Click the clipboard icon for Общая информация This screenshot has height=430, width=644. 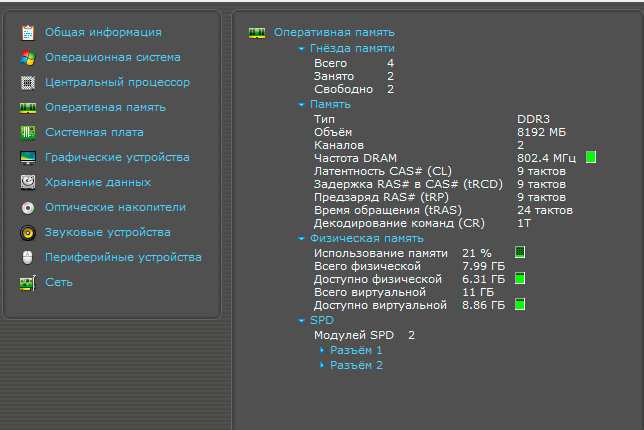28,33
